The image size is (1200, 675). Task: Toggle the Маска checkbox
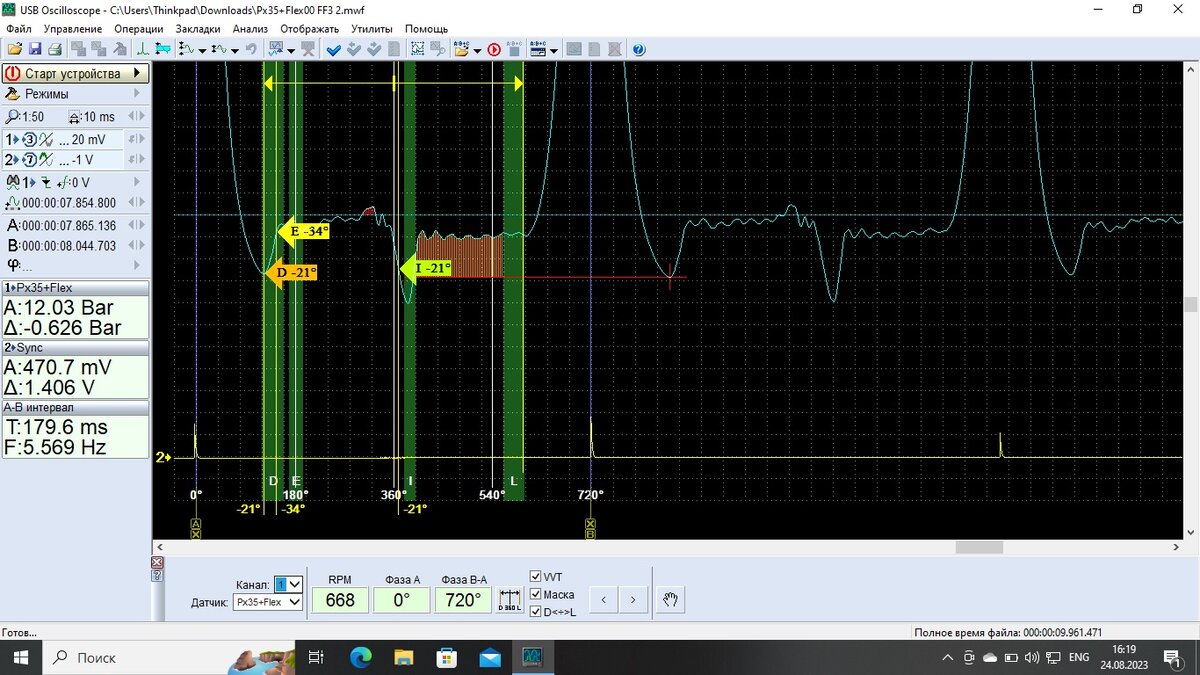tap(535, 594)
